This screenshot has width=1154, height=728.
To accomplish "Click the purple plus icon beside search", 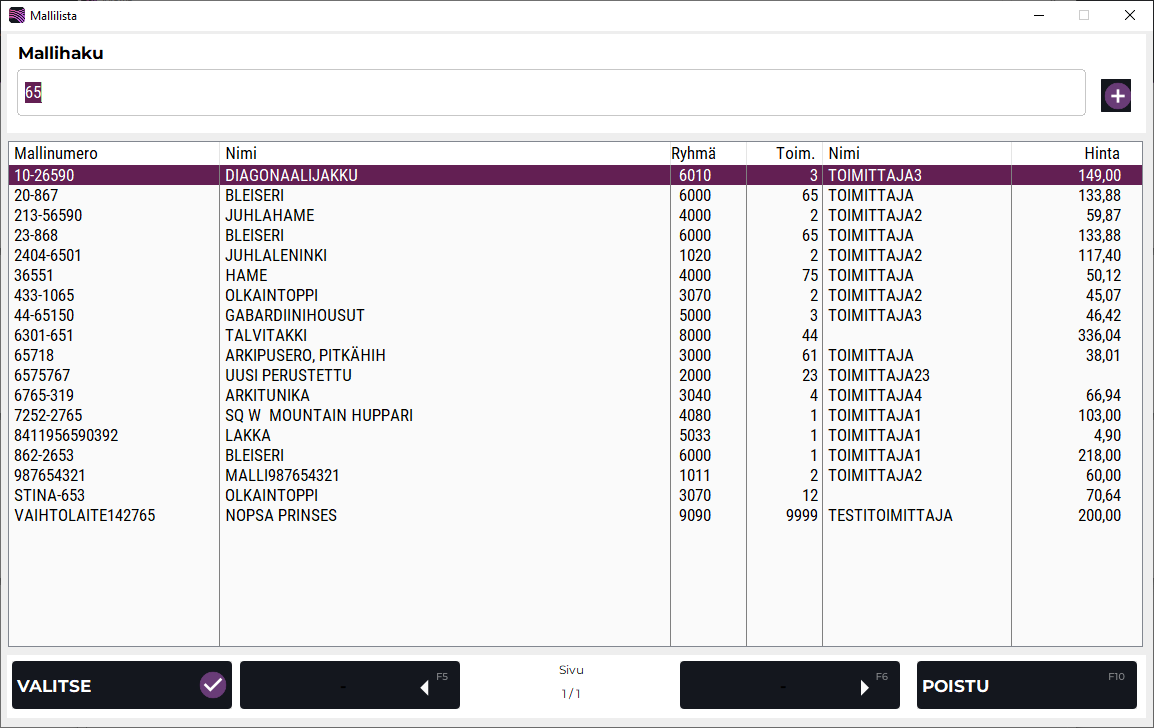I will tap(1117, 96).
